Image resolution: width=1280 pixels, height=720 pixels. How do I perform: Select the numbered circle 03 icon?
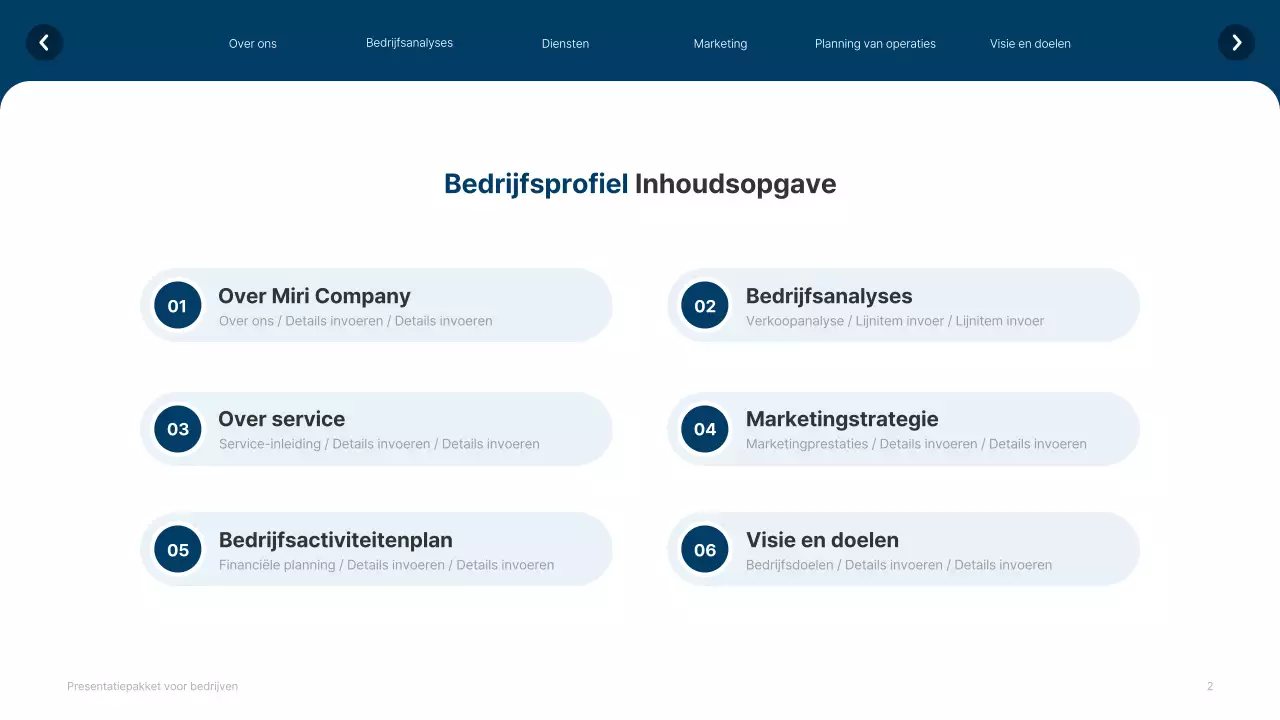click(x=177, y=429)
